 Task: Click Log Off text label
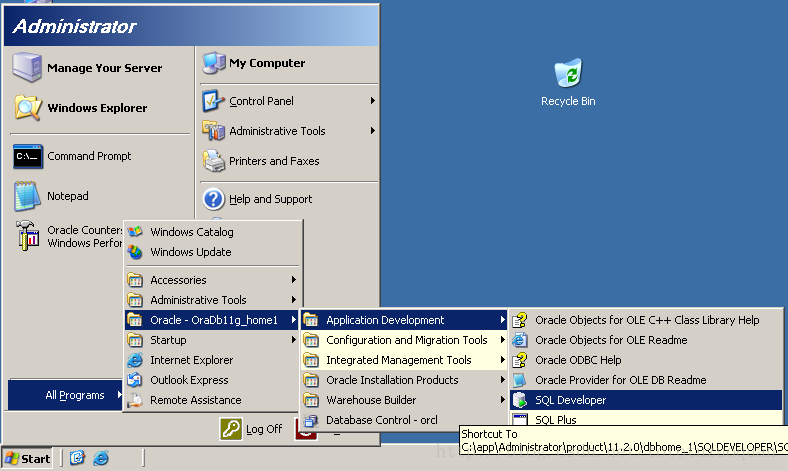pyautogui.click(x=264, y=429)
